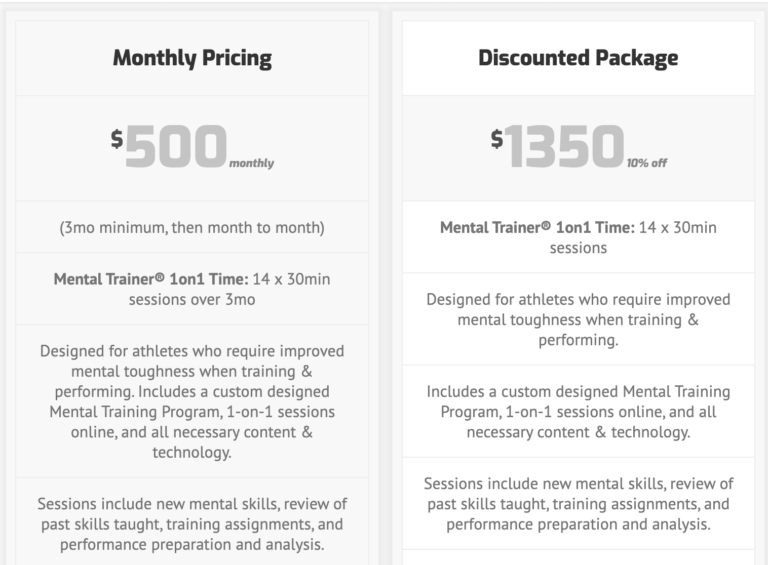Click 'sessions over 3mo' text
The image size is (768, 565).
(192, 300)
